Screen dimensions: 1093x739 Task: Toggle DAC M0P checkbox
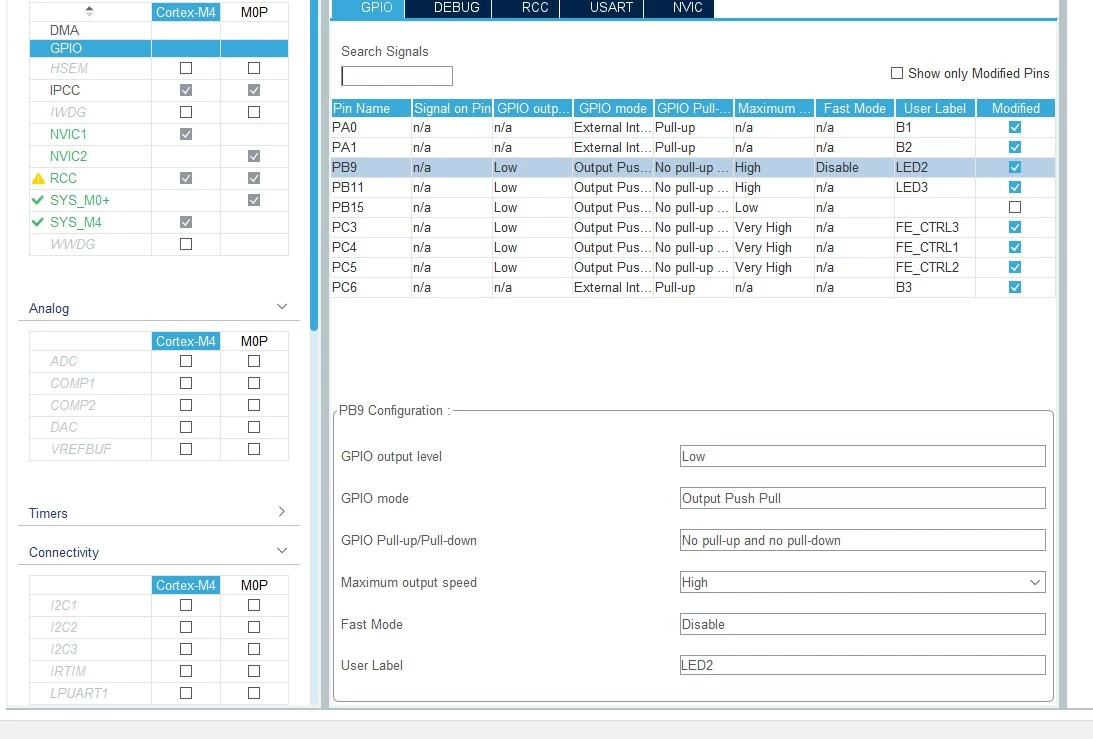pos(254,427)
